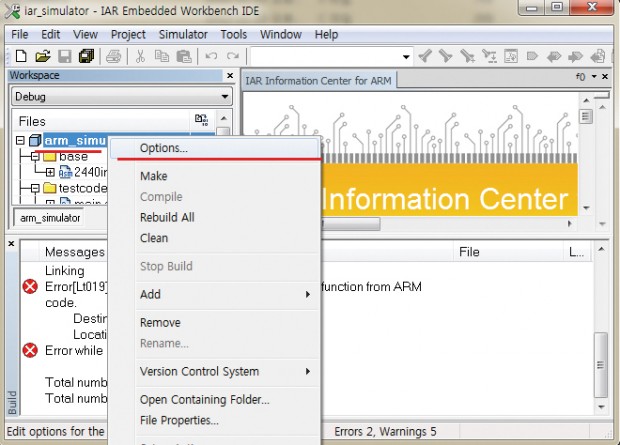Click the Find toolbar icon after search box
620x445 pixels.
(425, 56)
